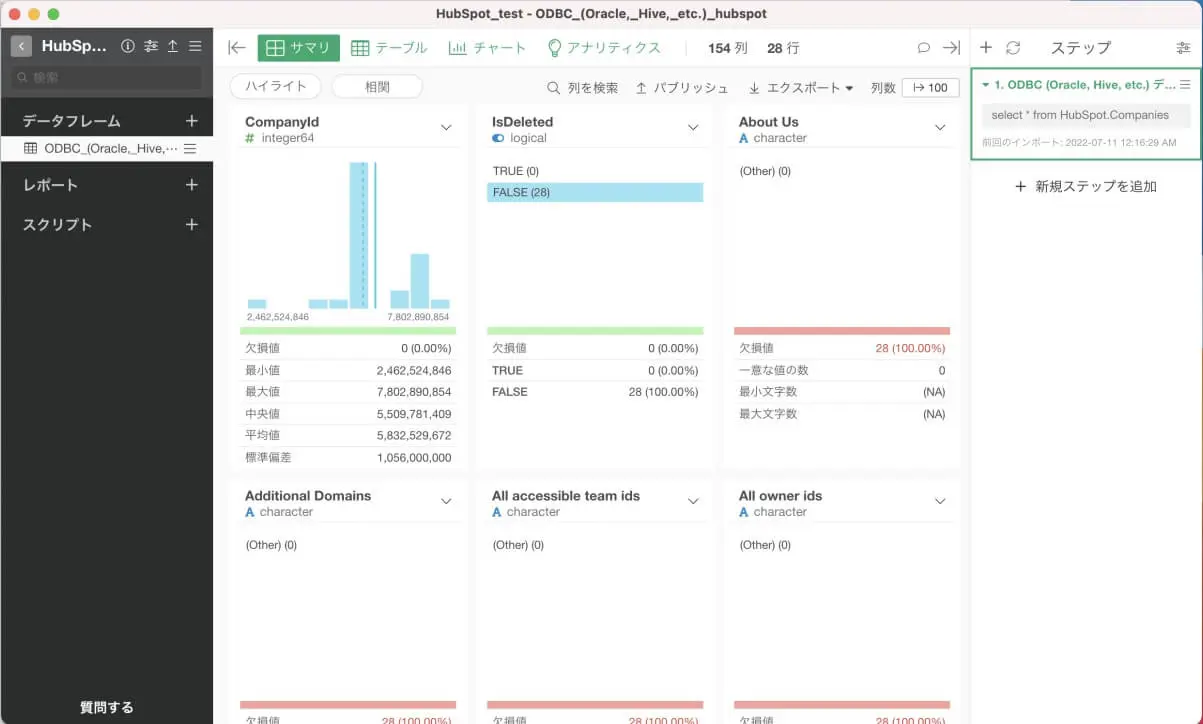Click 新規ステップを追加 button

pyautogui.click(x=1086, y=186)
